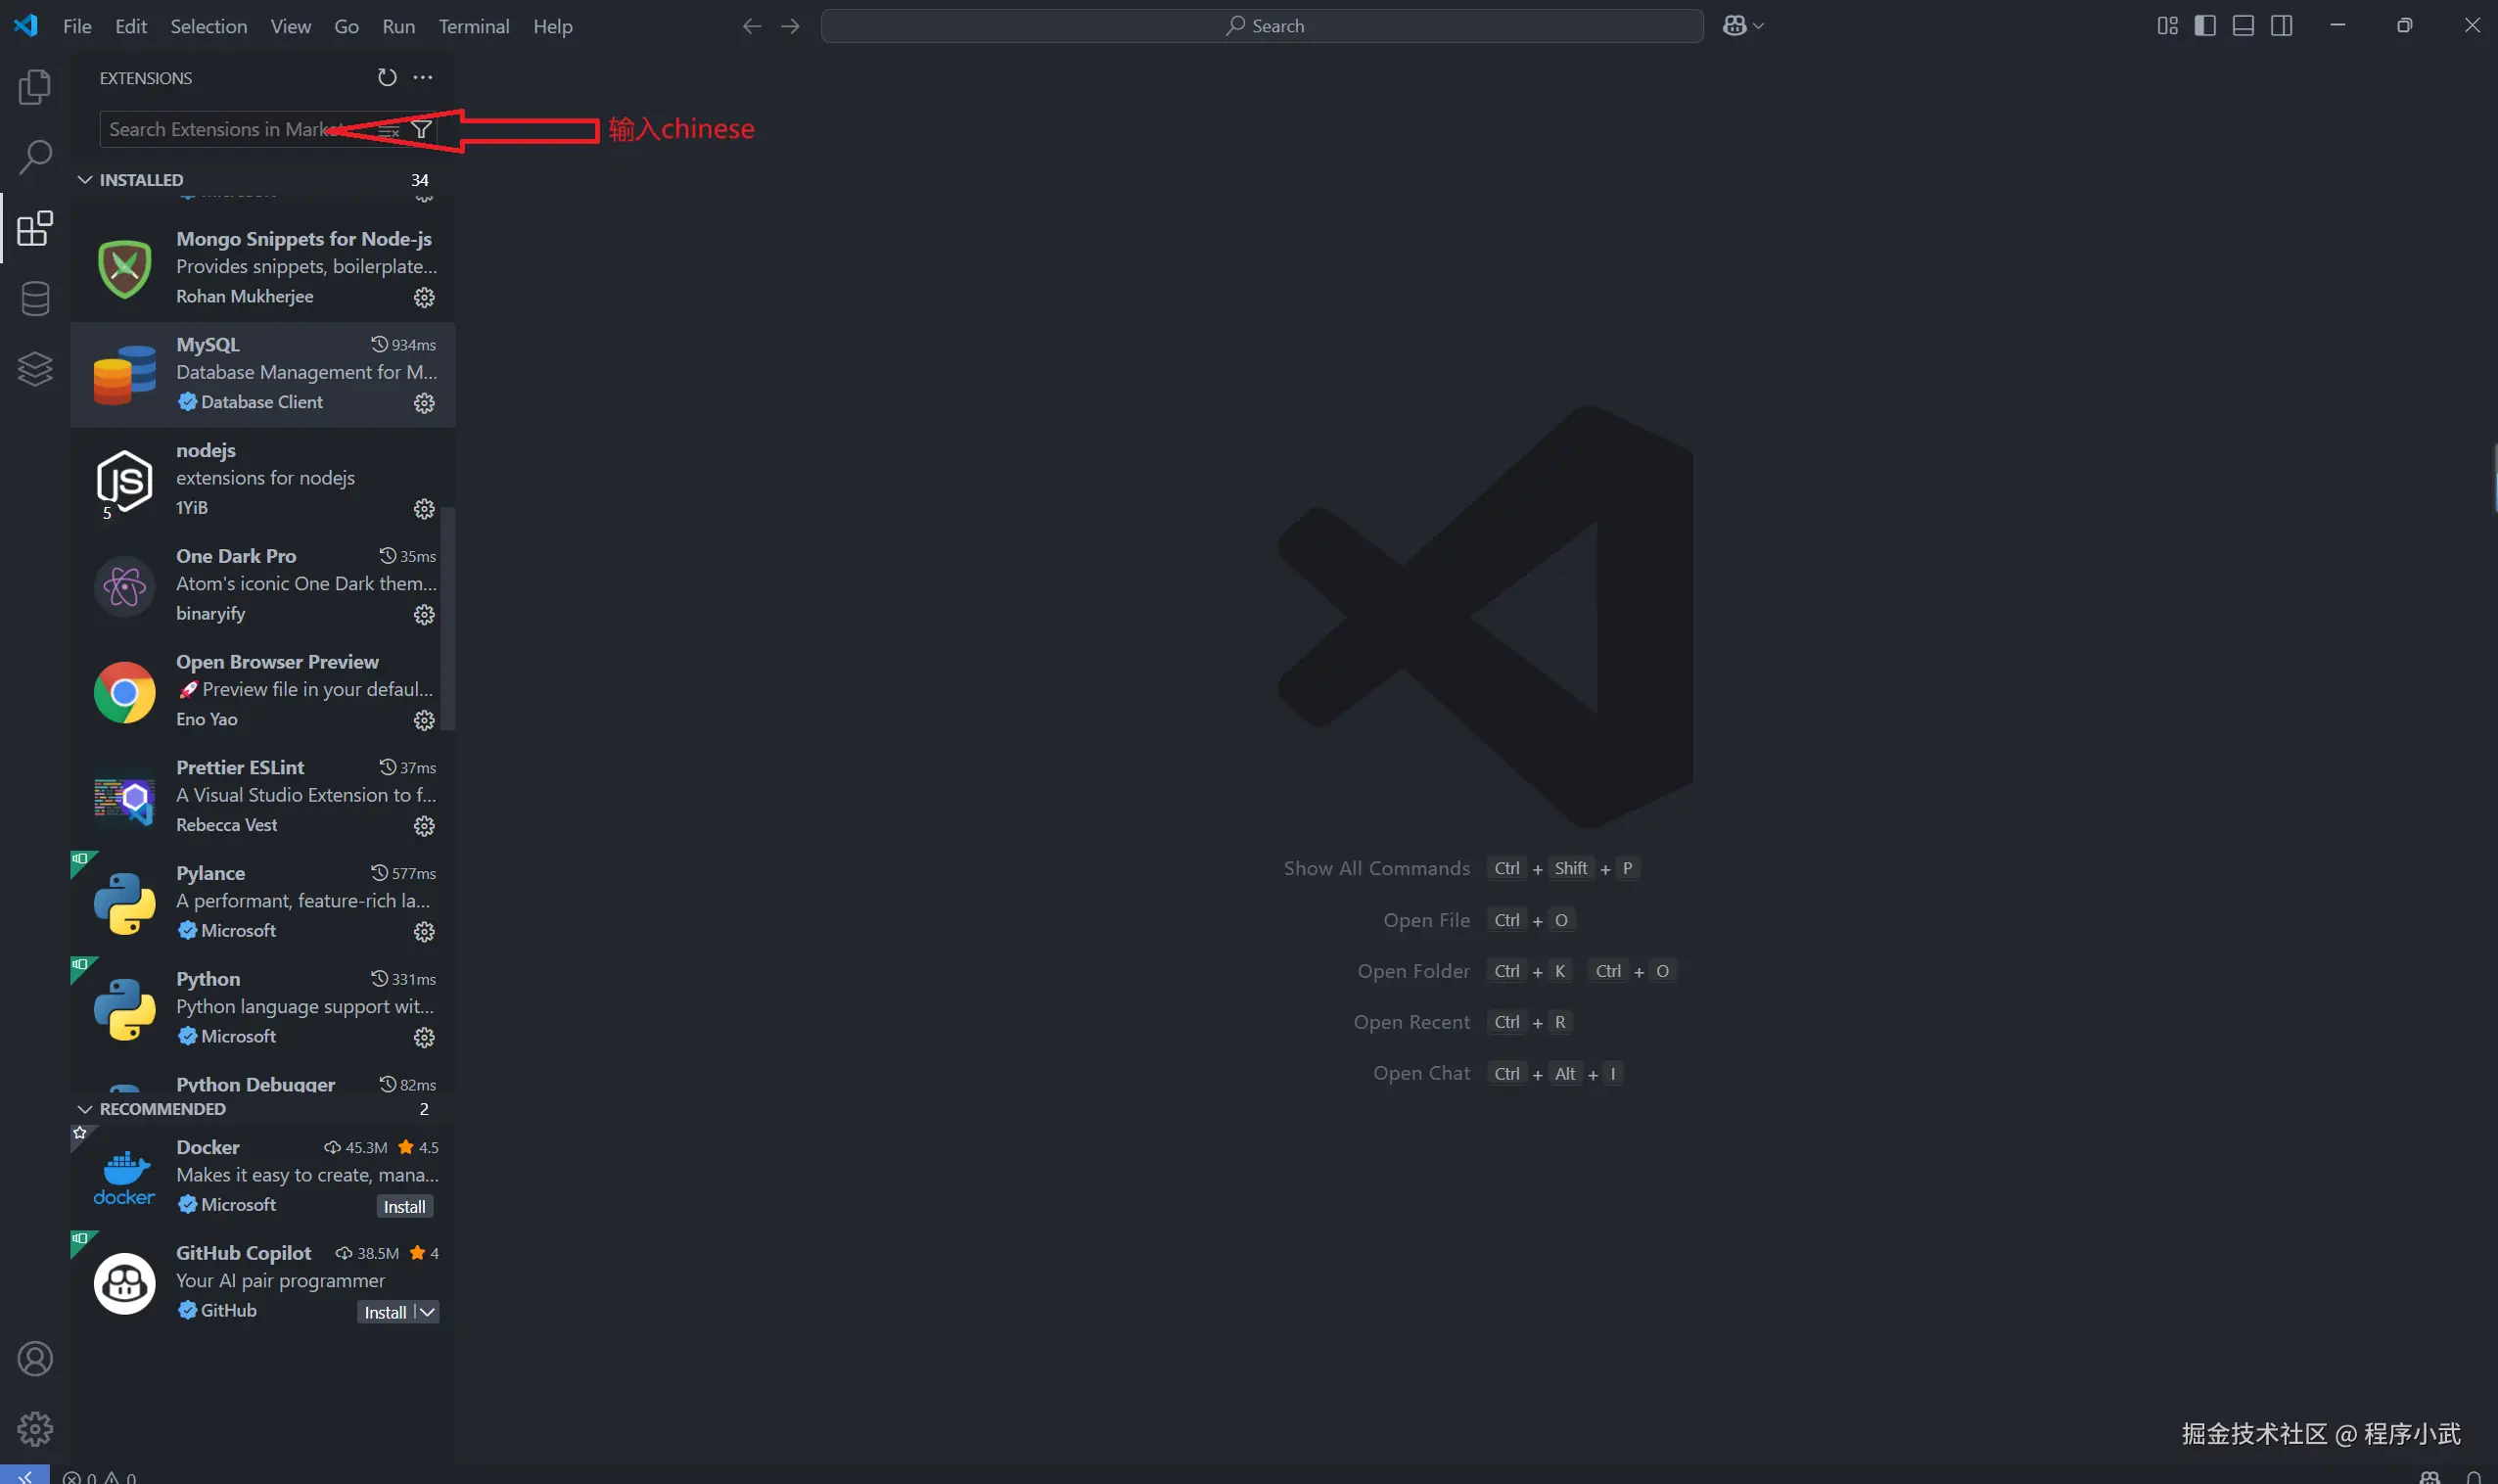Toggle the secondary sidebar visibility
Image resolution: width=2498 pixels, height=1484 pixels.
point(2281,26)
